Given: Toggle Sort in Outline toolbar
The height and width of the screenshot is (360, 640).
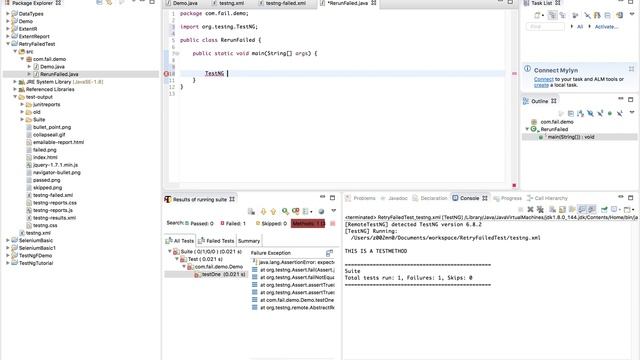Looking at the screenshot, I should (580, 113).
